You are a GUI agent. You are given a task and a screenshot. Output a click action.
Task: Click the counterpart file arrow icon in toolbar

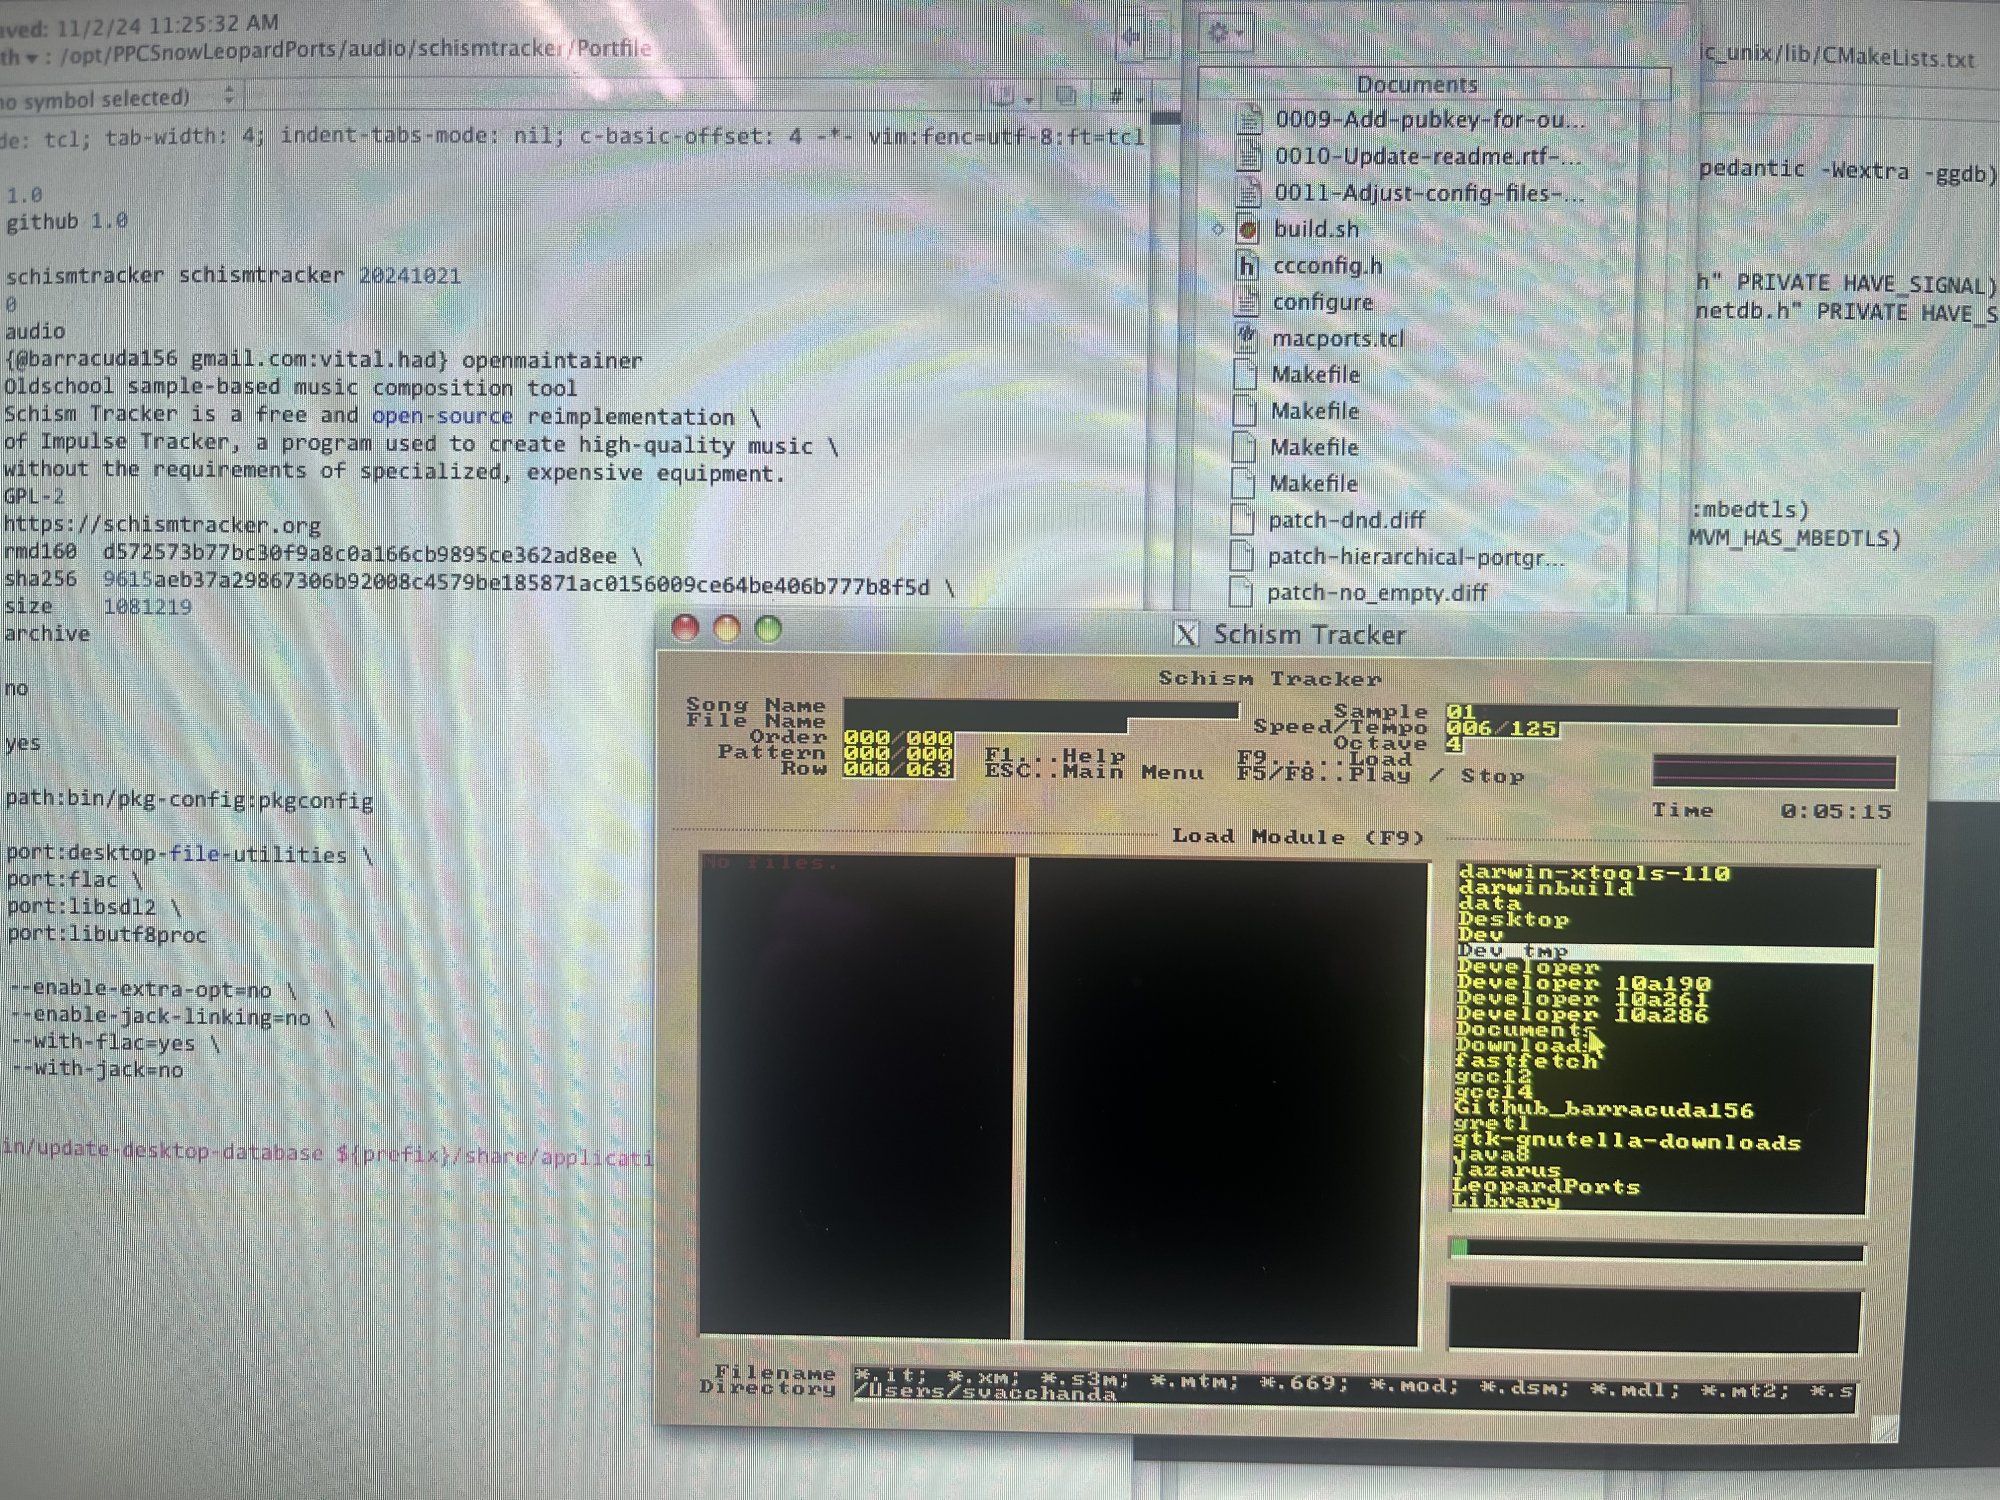click(1132, 38)
